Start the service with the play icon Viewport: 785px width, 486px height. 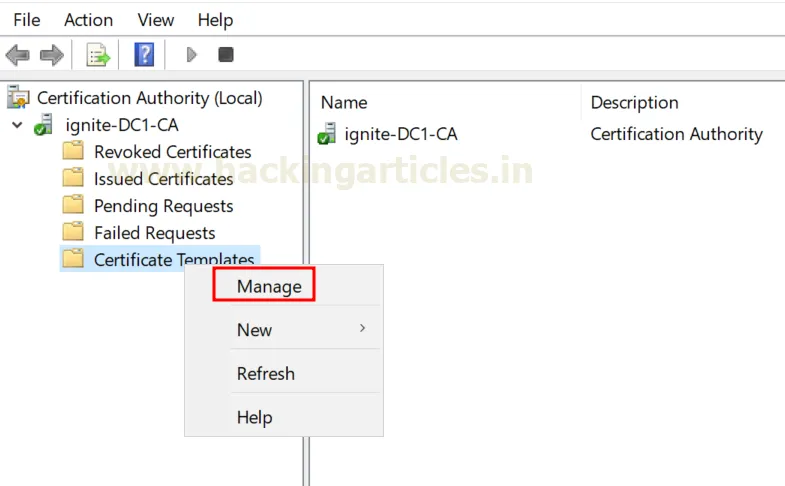[192, 54]
